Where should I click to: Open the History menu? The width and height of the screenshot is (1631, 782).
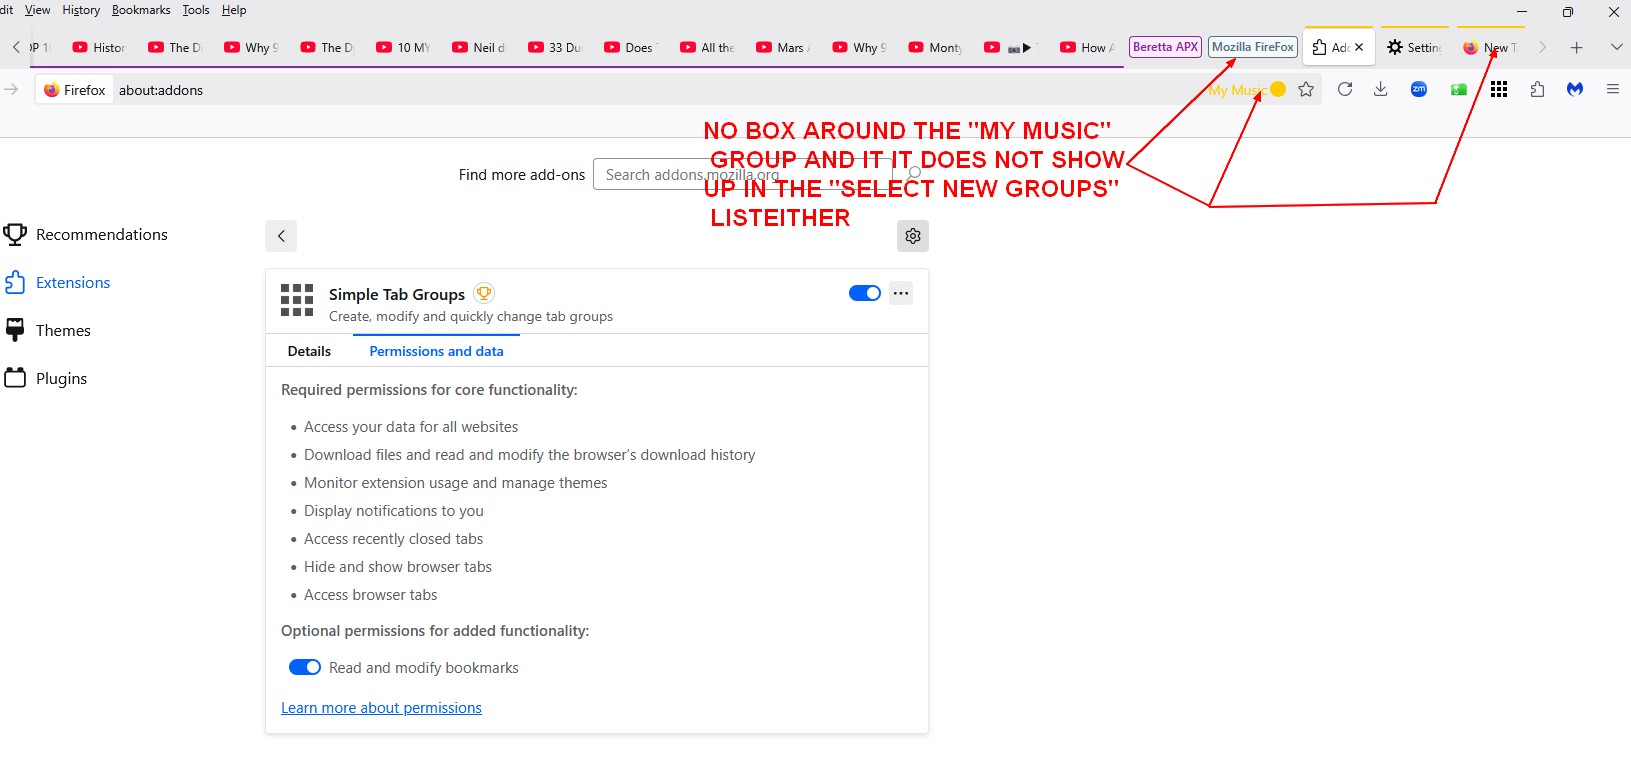point(81,10)
